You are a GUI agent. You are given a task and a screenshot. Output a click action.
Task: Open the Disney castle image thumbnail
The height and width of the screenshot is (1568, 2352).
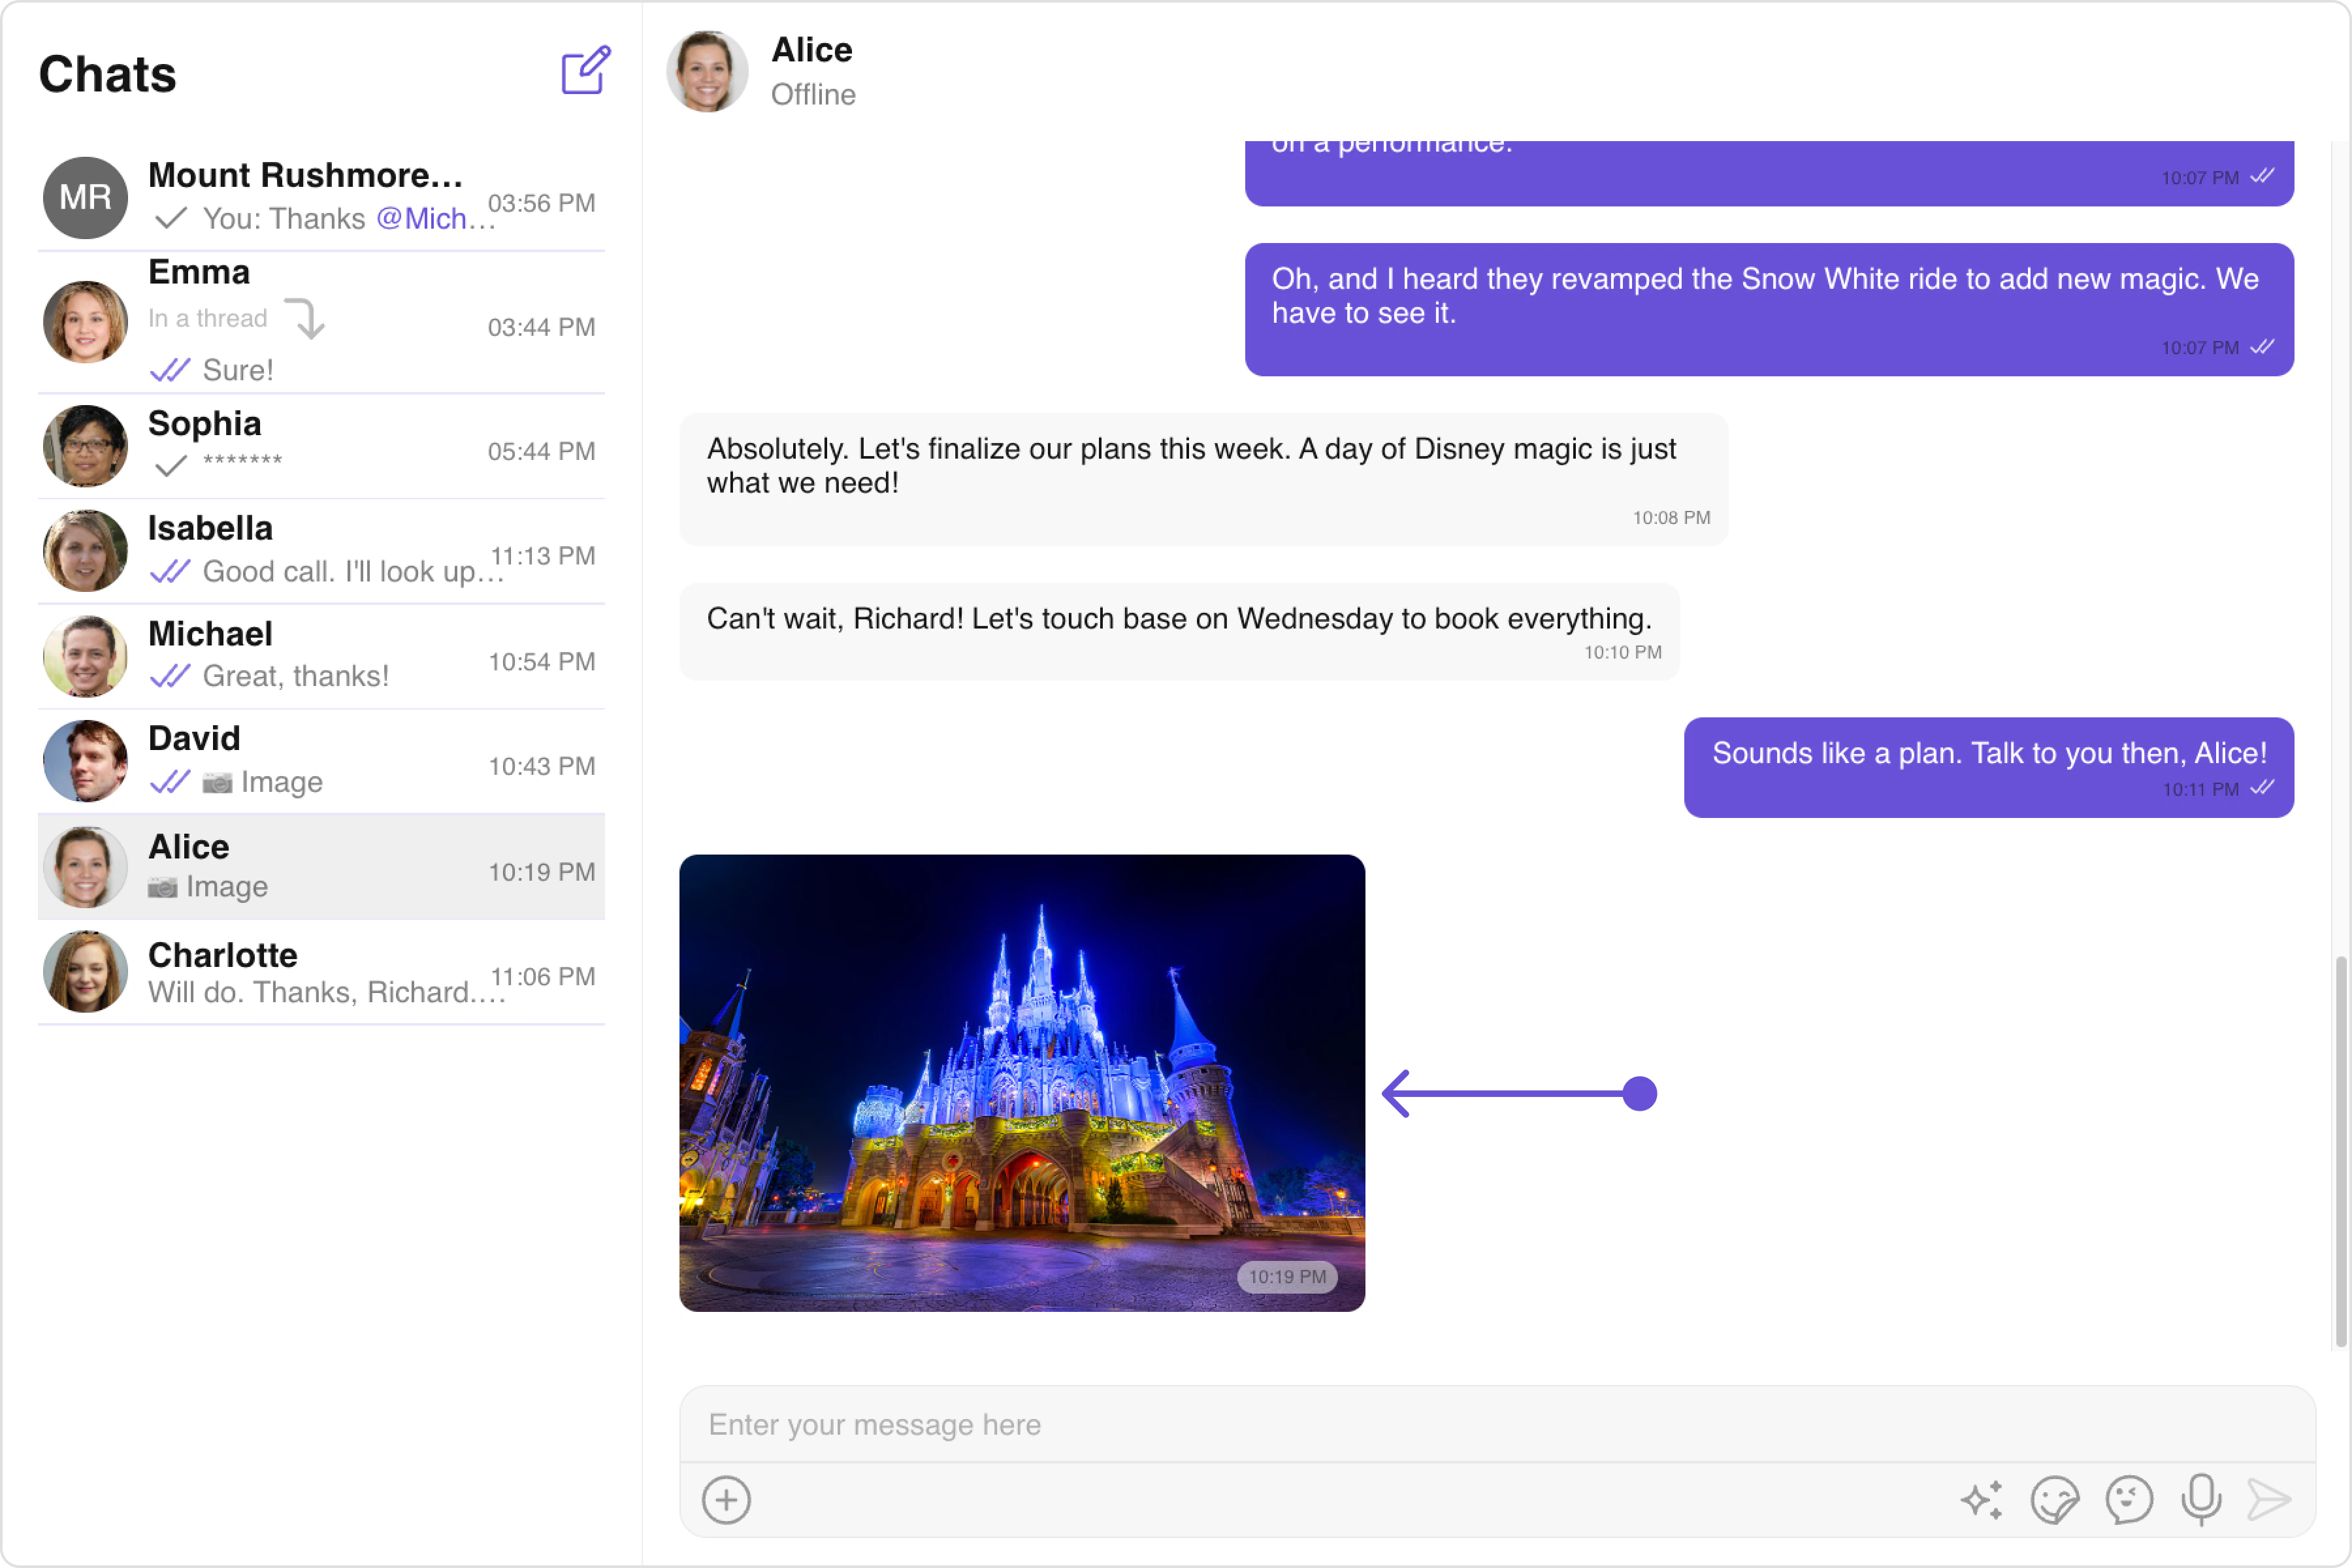[x=1021, y=1082]
